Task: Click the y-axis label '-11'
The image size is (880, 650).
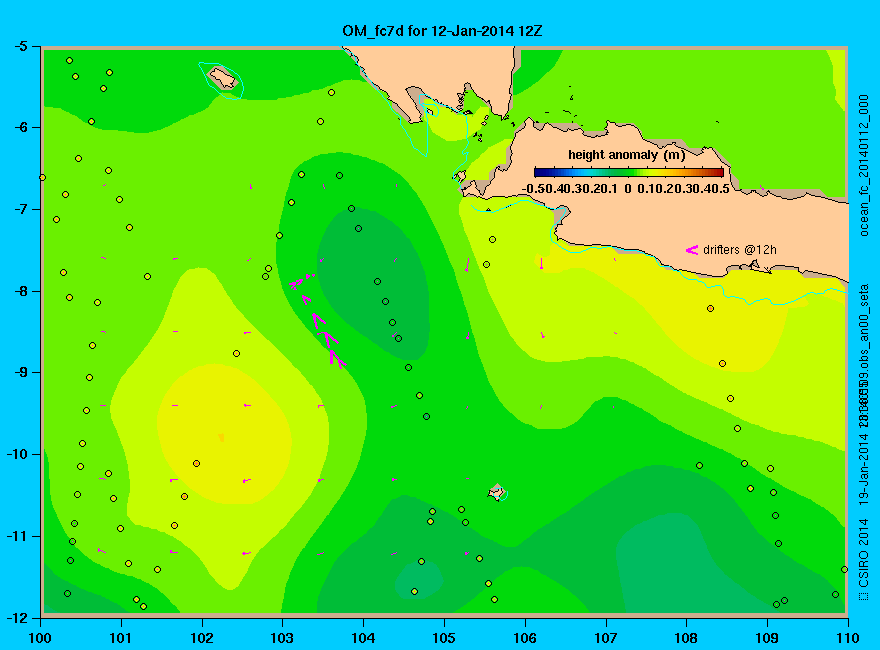Action: tap(17, 536)
